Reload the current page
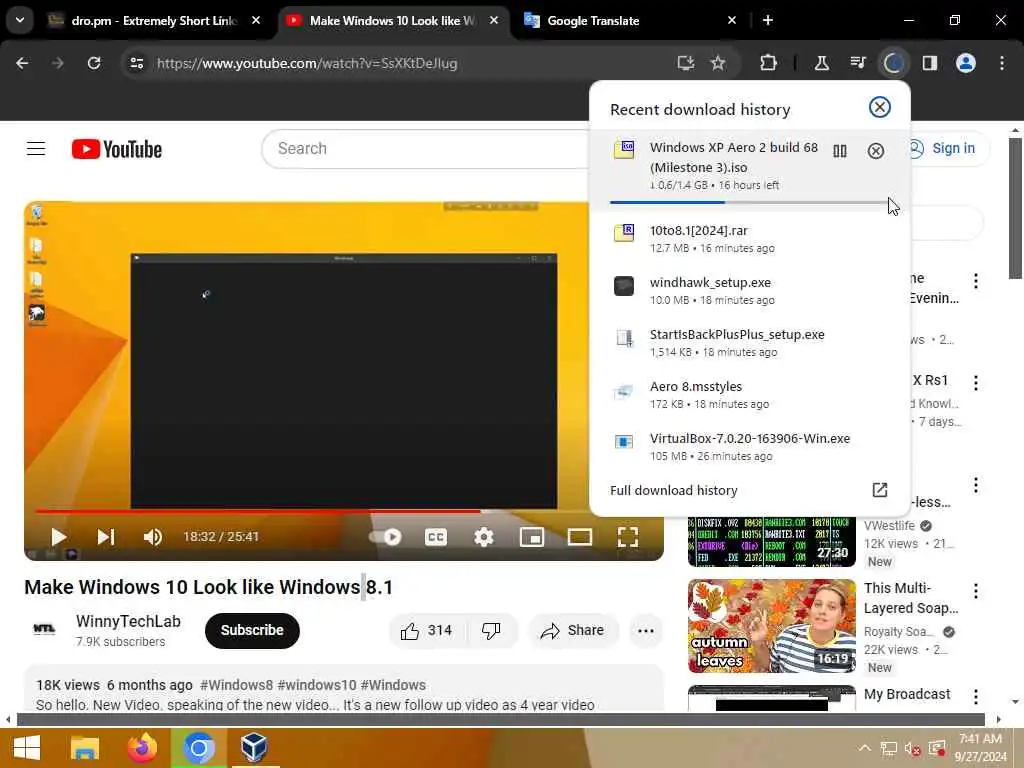The image size is (1024, 768). 94,63
